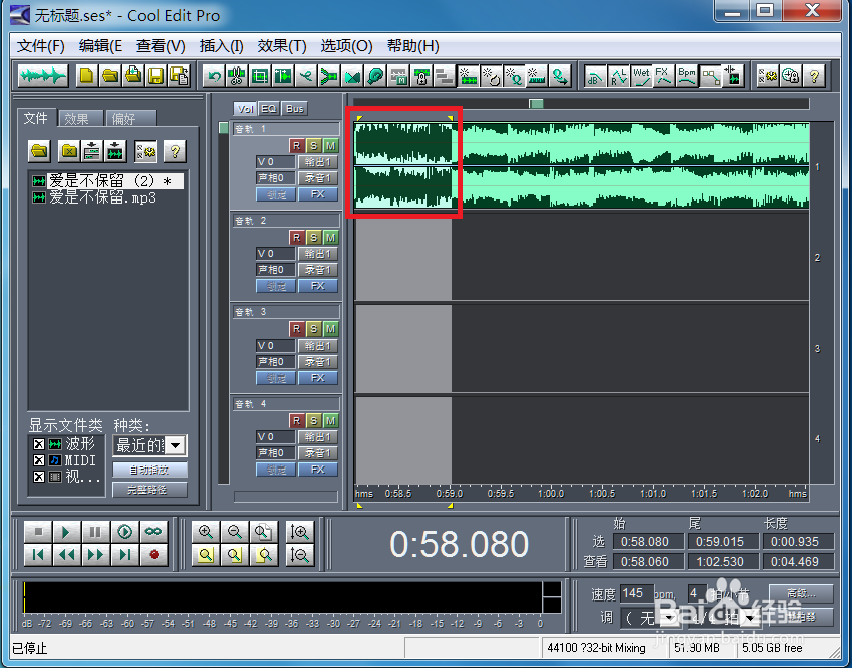Screen dimensions: 852x668
Task: Click the Open session folder toolbar icon
Action: pyautogui.click(x=110, y=76)
